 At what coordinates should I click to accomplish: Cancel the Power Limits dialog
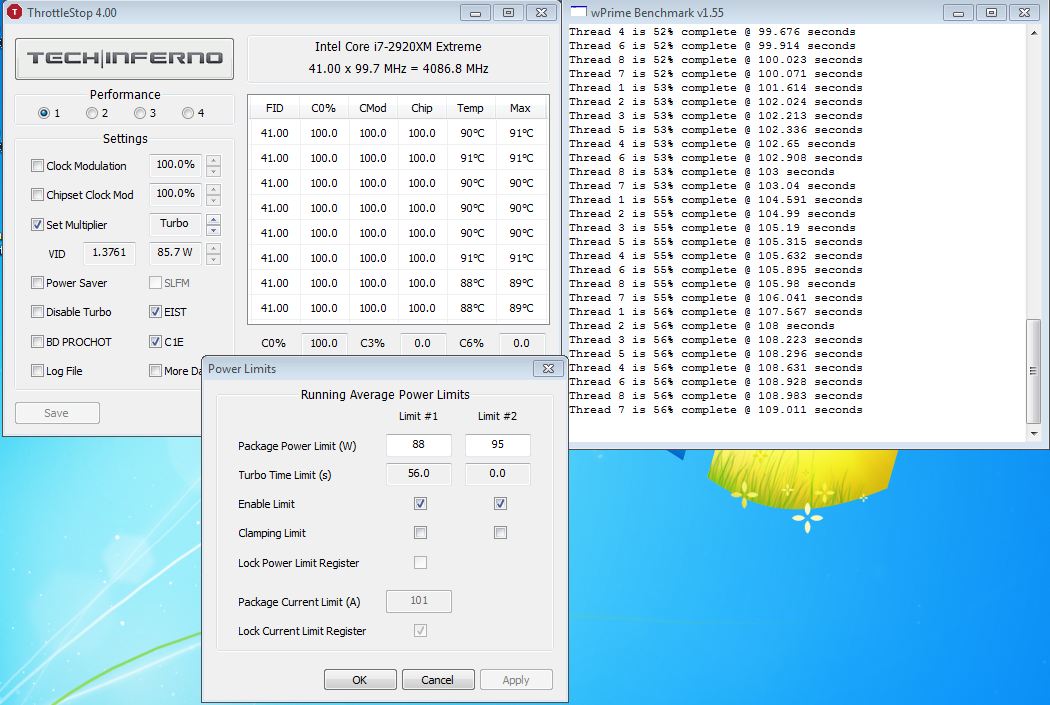438,680
